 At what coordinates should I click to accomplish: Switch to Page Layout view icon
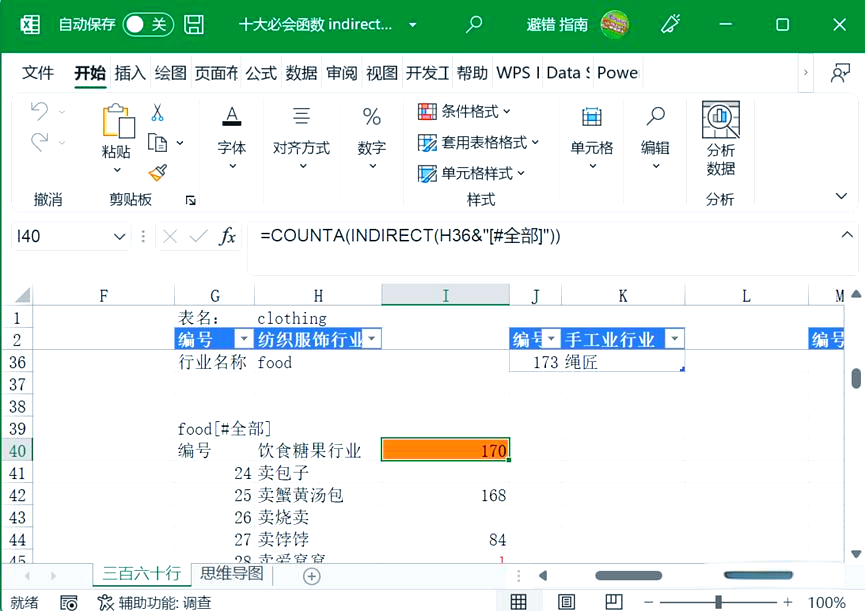[566, 602]
